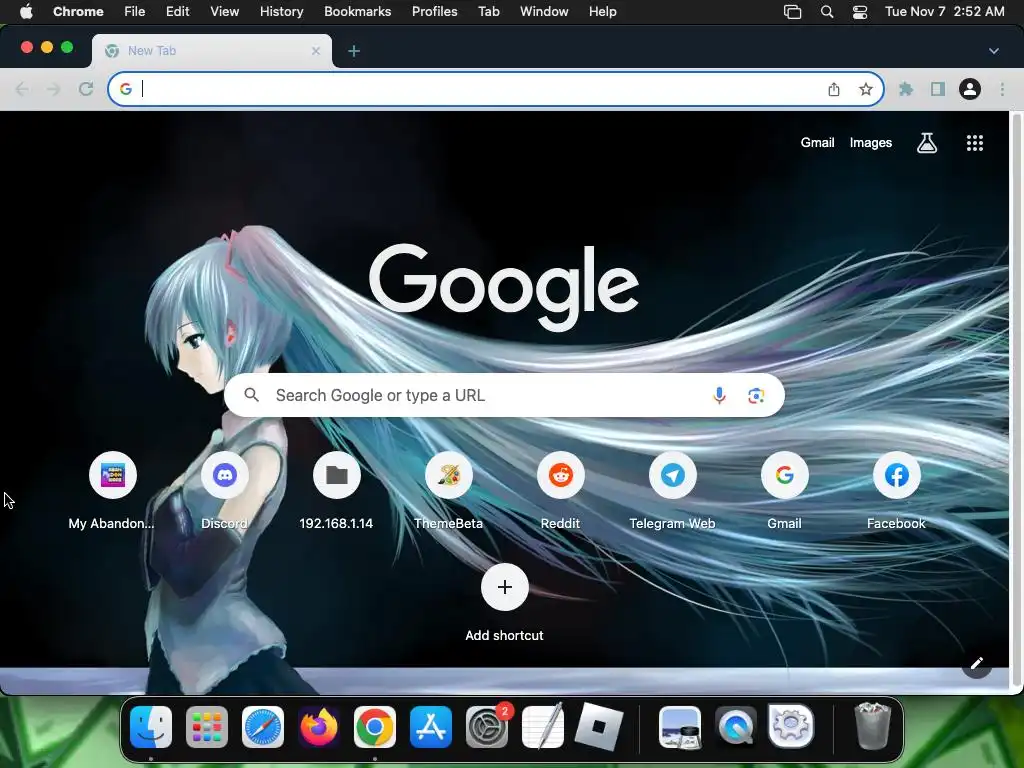1024x768 pixels.
Task: Click the Chrome back arrow button
Action: pos(22,89)
